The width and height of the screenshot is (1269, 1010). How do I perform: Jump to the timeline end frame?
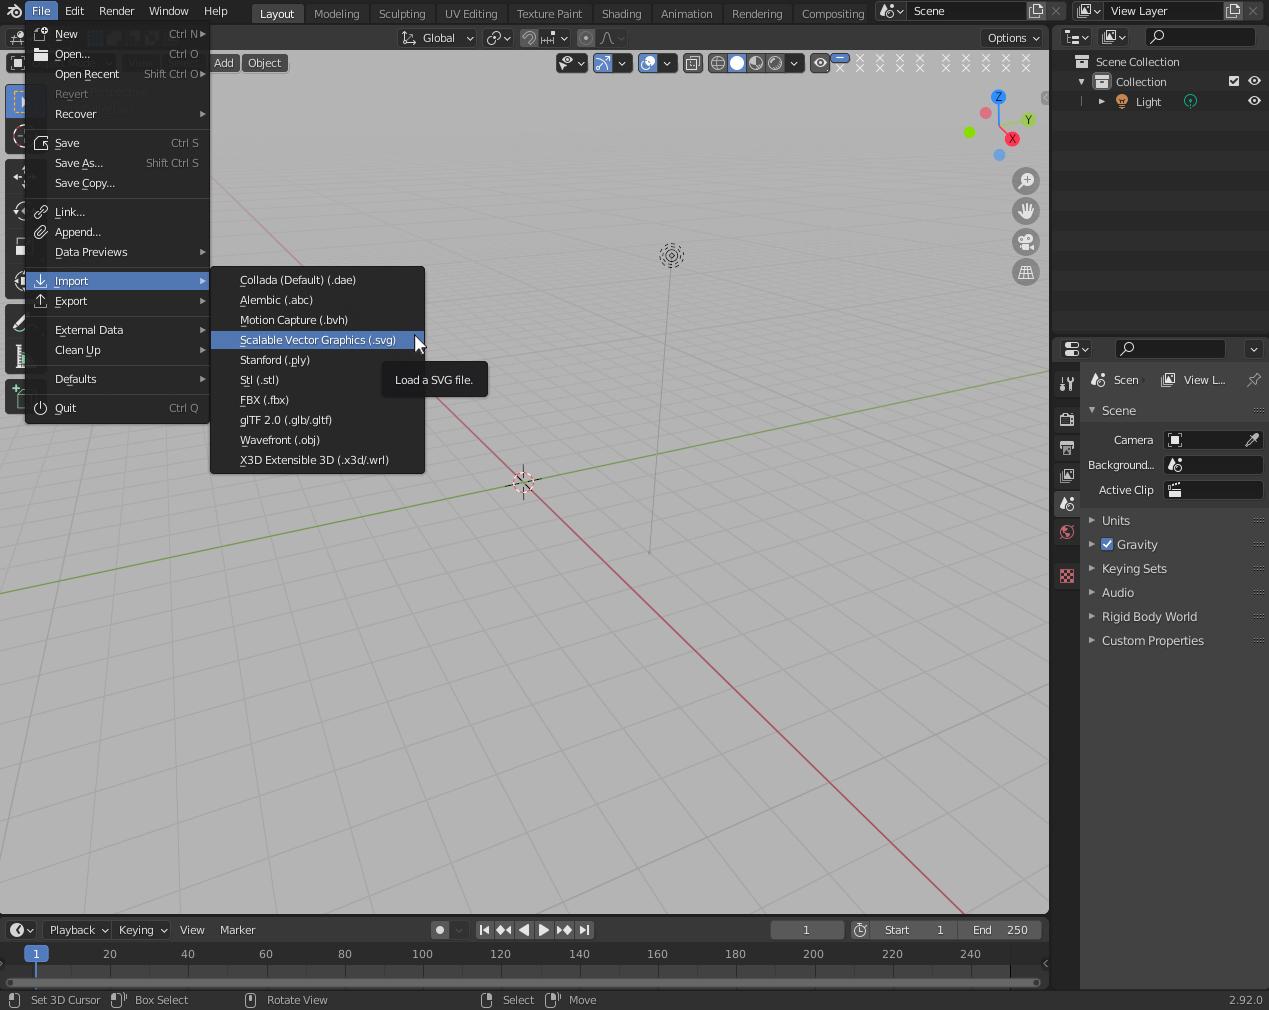(585, 930)
